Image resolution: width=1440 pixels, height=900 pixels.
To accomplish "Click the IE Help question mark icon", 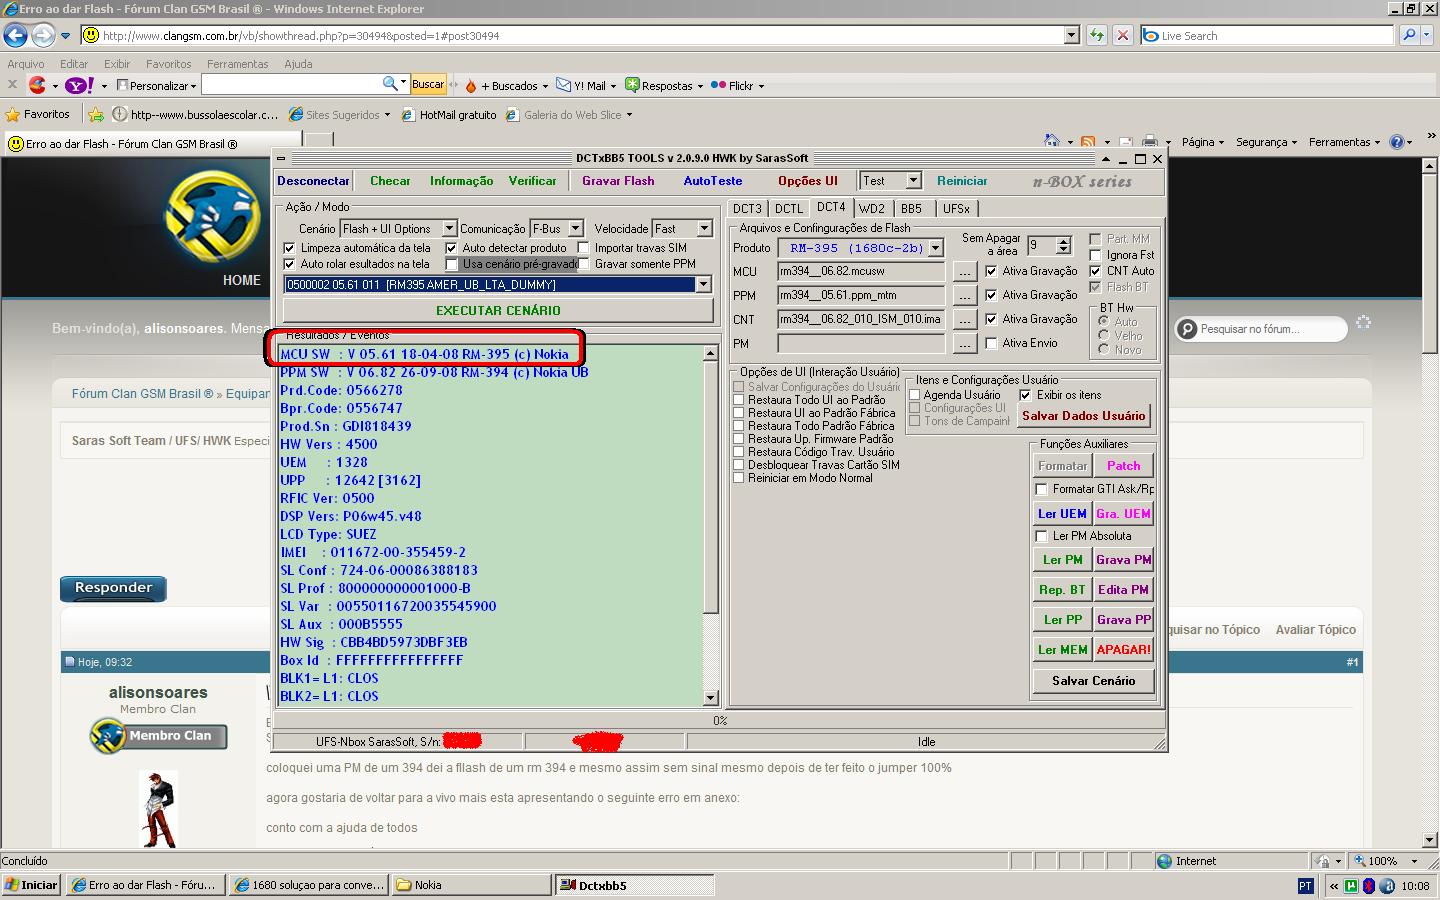I will point(1397,142).
